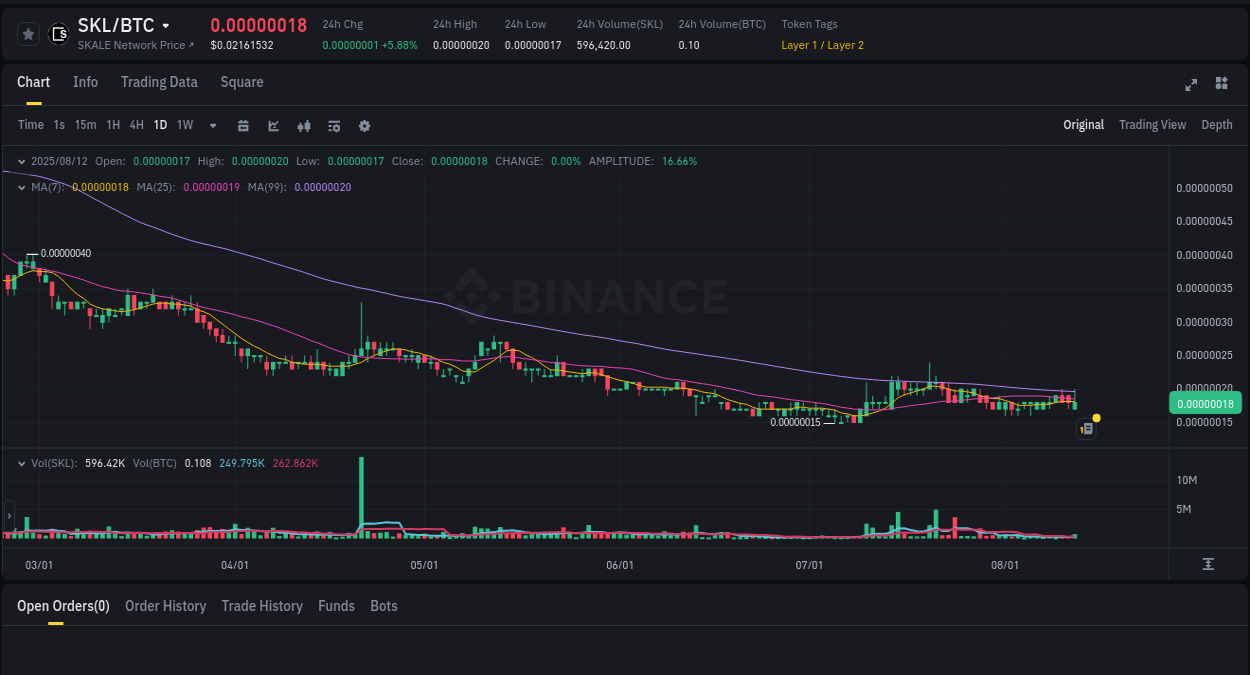
Task: Toggle the order panel icon on the chart
Action: pos(1086,428)
